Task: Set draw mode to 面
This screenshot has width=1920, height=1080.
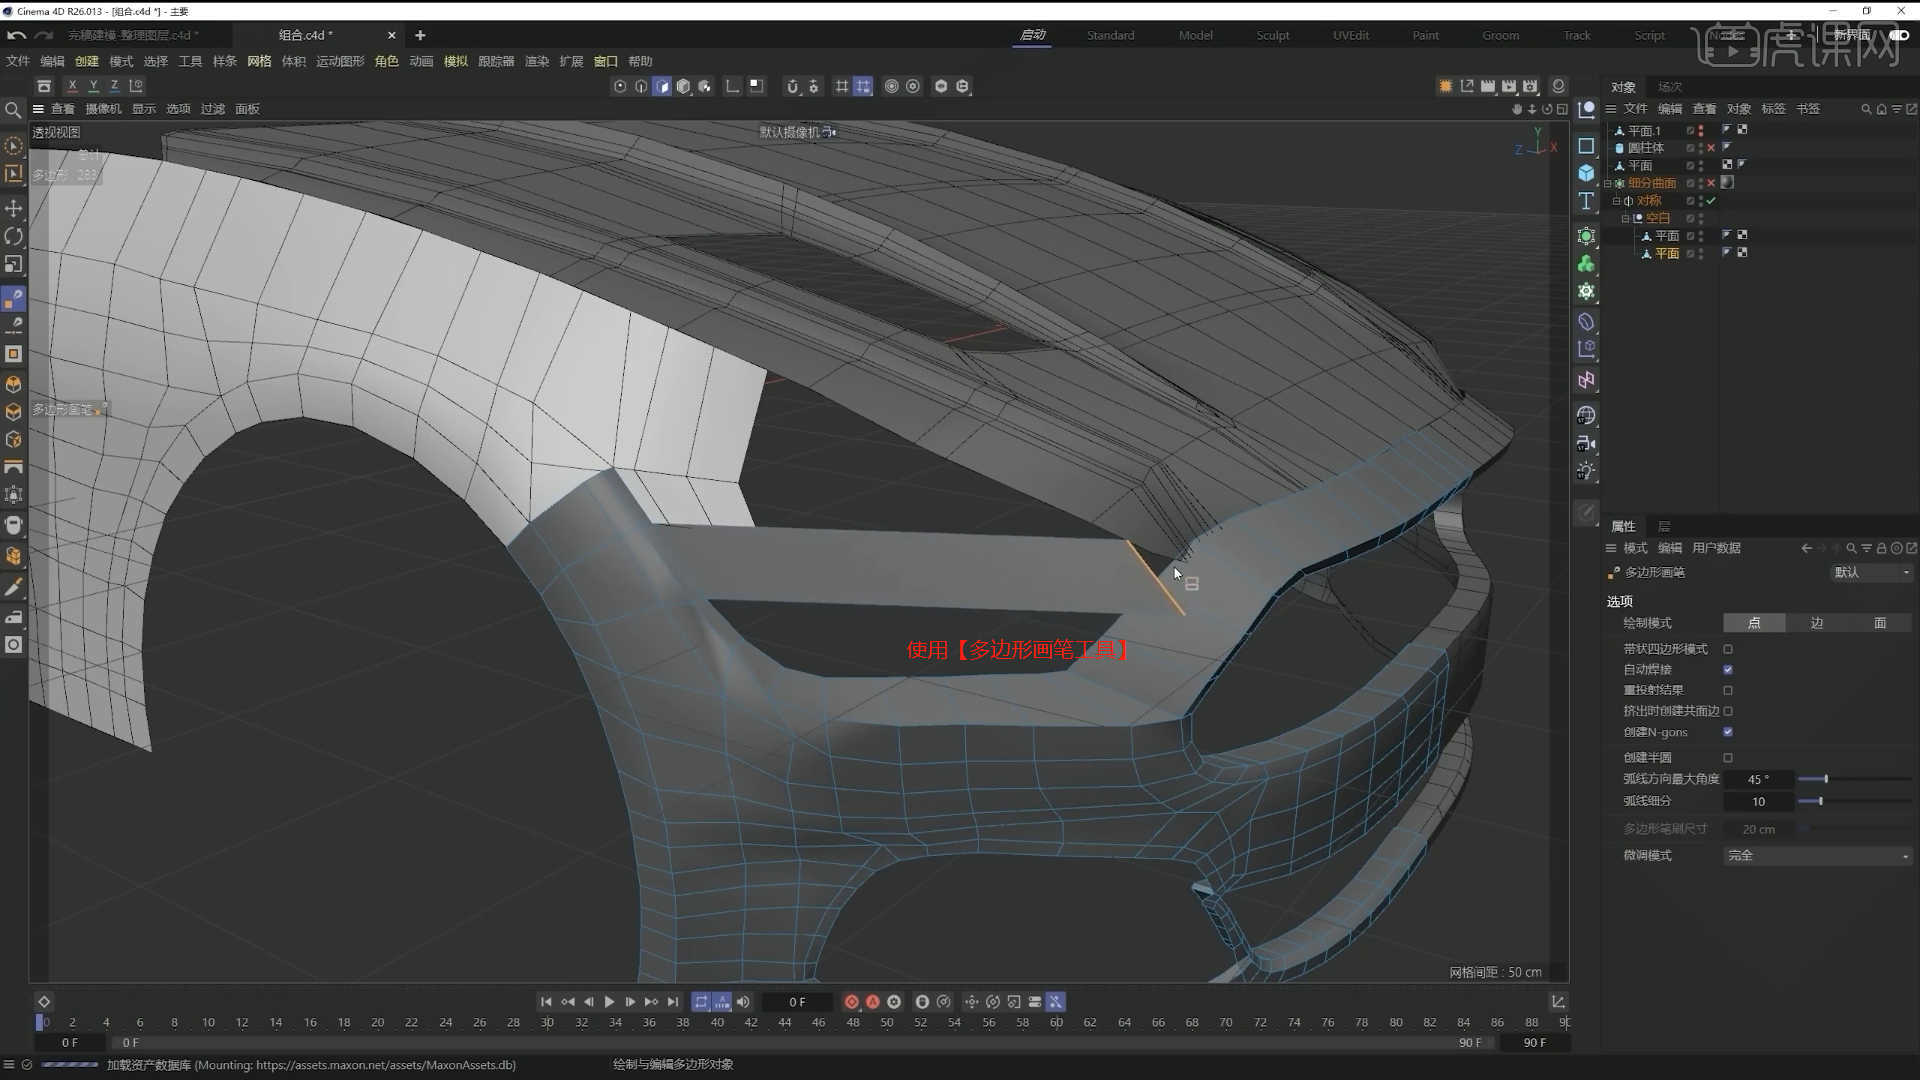Action: (1880, 623)
